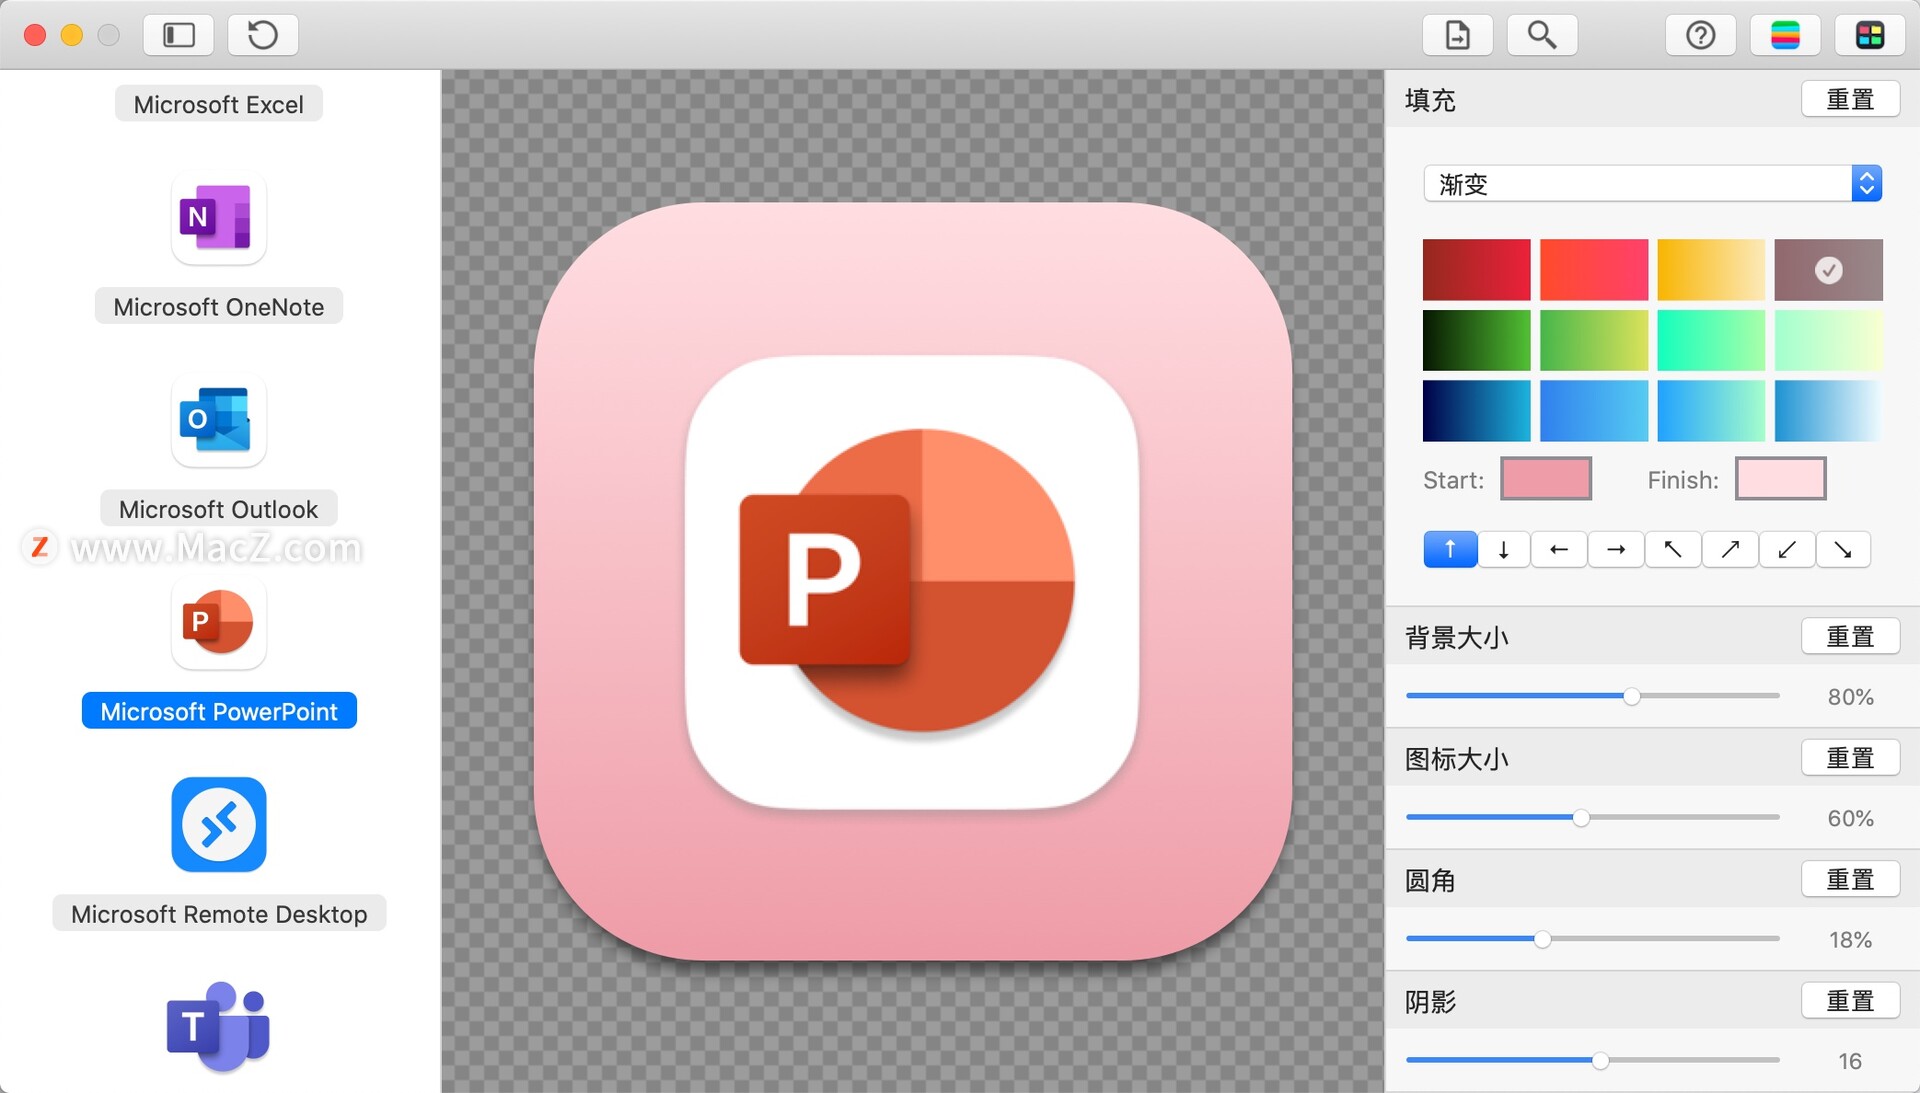Choose the turquoise-mint gradient swatch
Screen dimensions: 1920x1093
pos(1711,340)
